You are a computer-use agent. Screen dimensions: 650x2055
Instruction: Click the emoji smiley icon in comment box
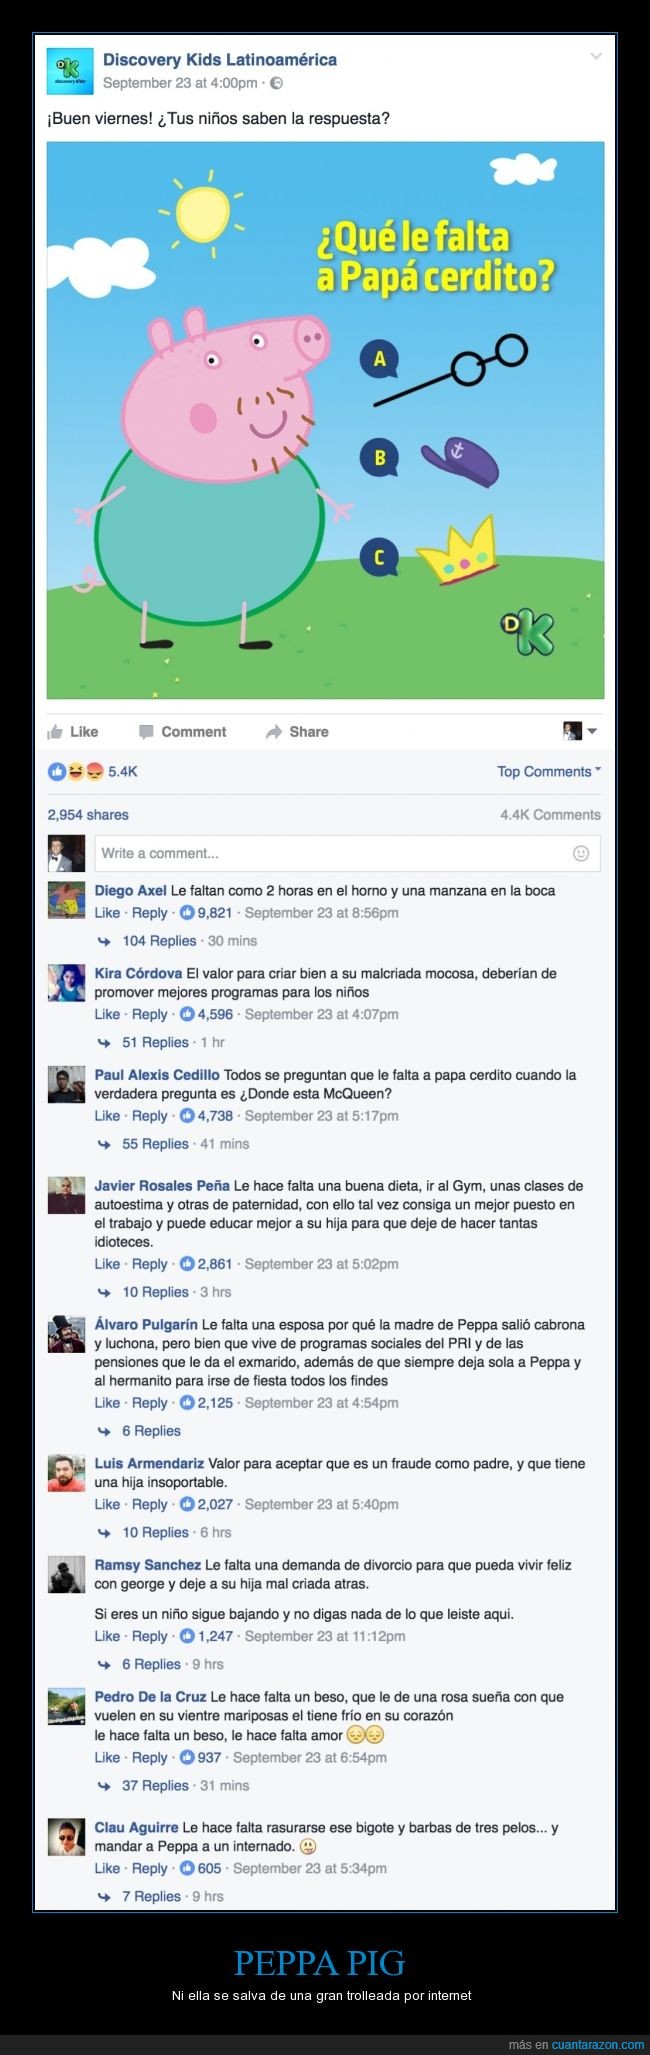[581, 853]
